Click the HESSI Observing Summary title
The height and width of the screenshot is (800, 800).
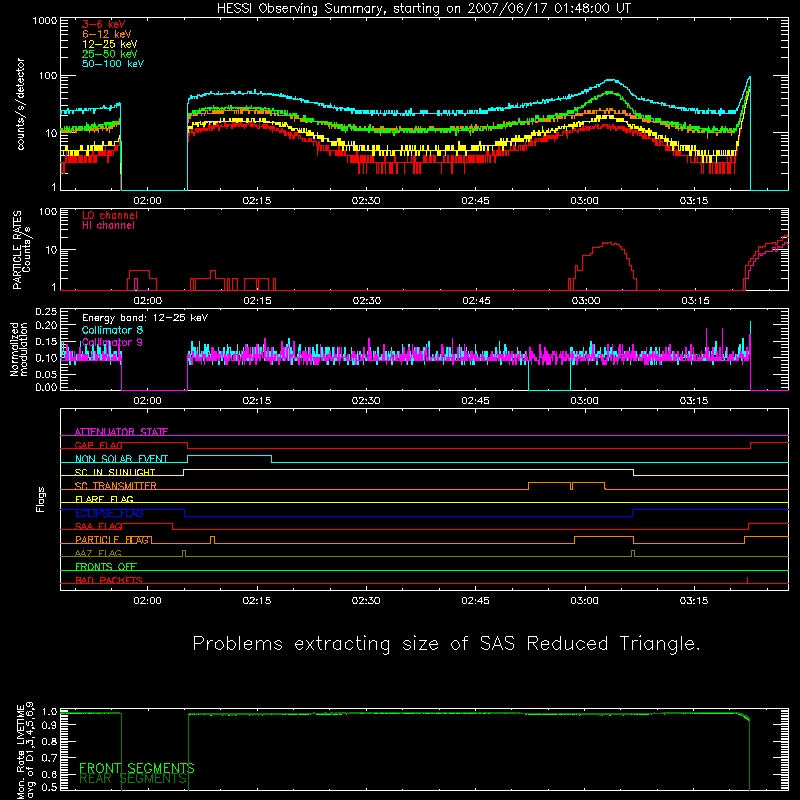pos(423,9)
